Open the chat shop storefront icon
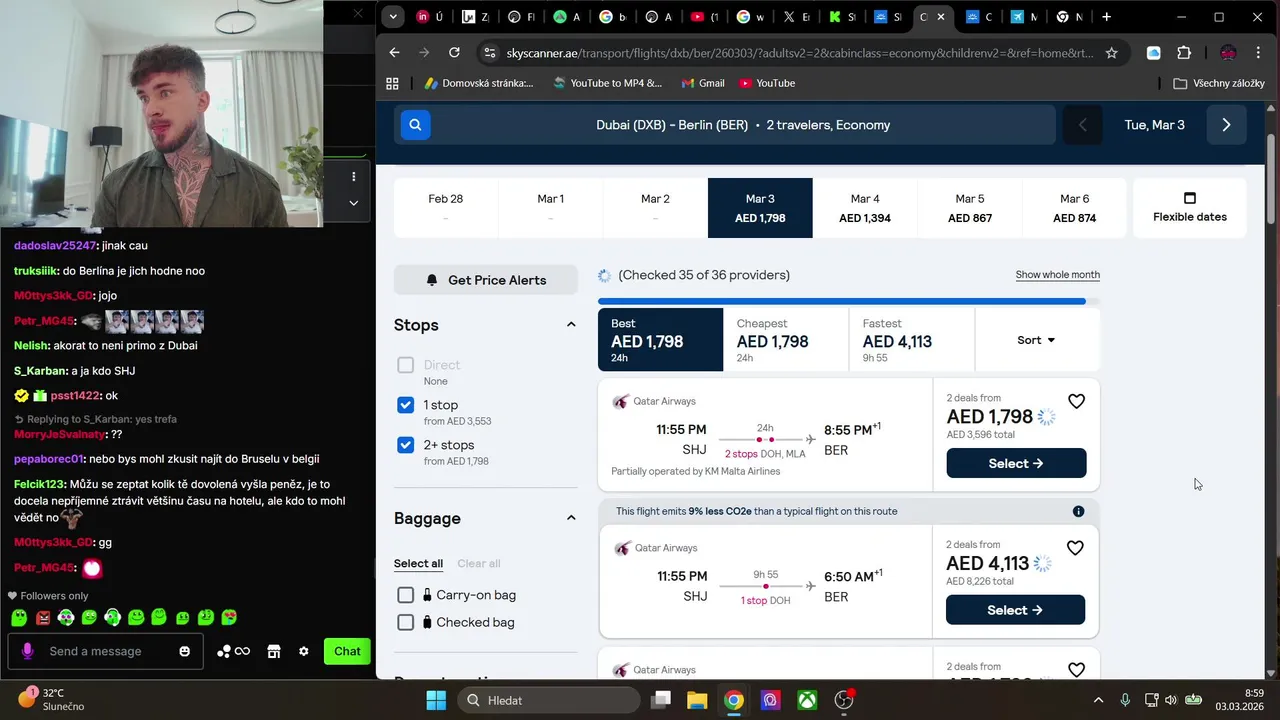Viewport: 1280px width, 720px height. point(273,651)
